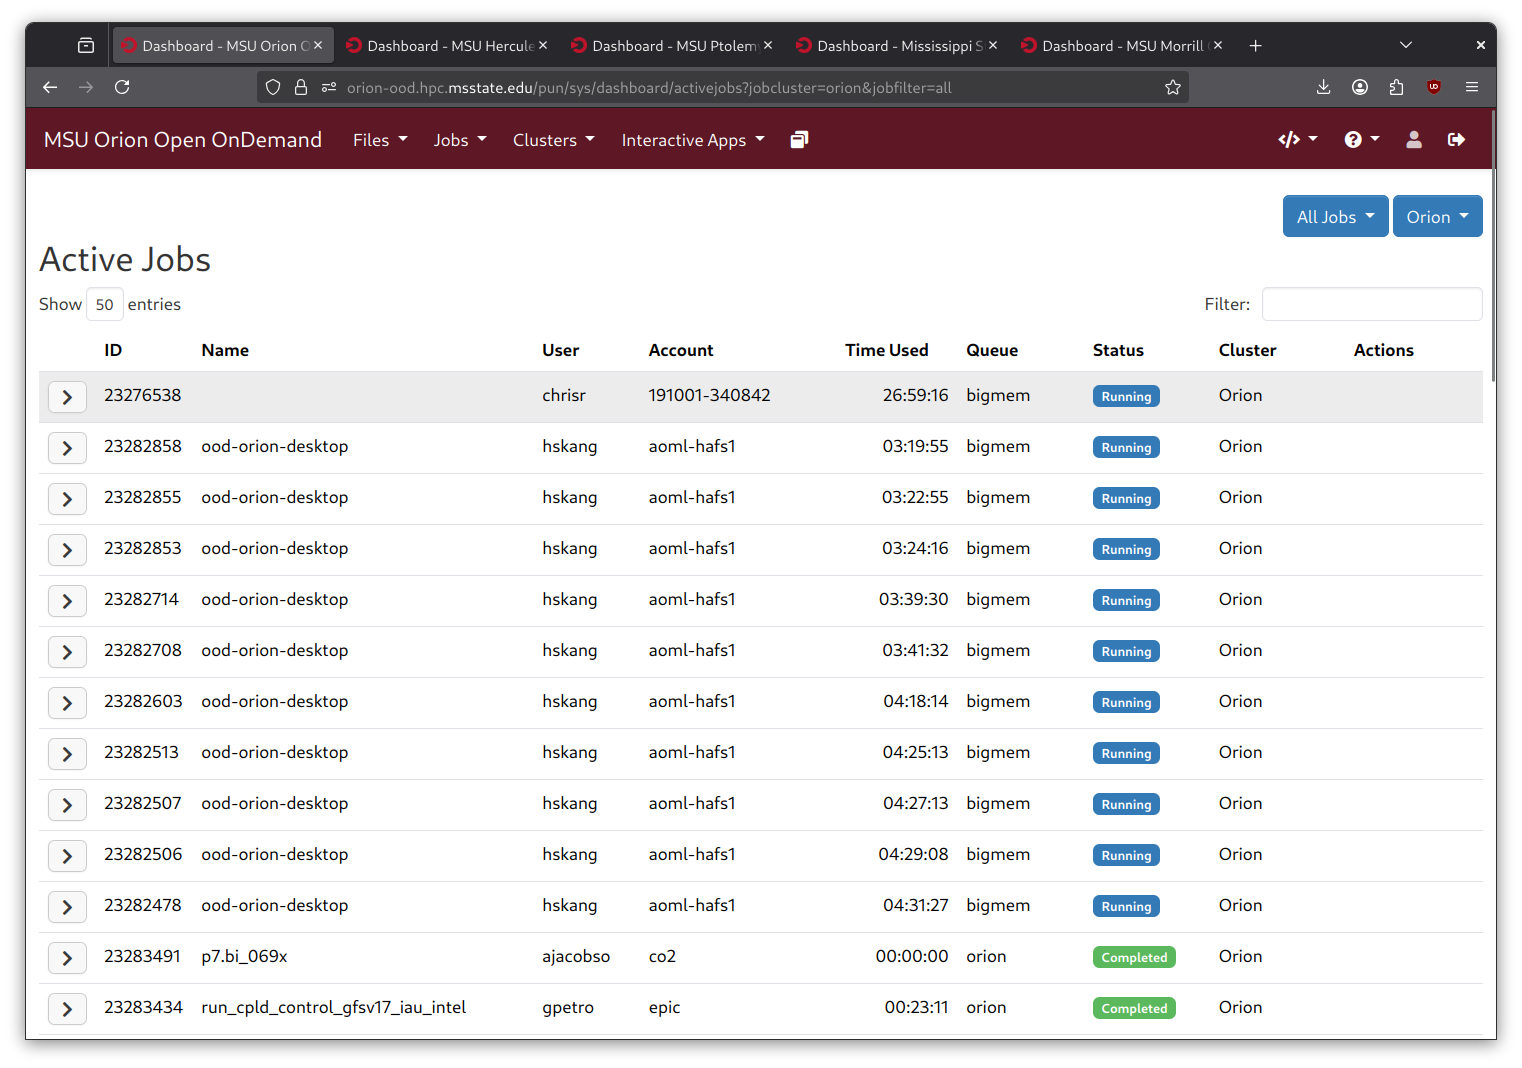1522x1068 pixels.
Task: Click the Completed badge for job 23283491
Action: point(1134,957)
